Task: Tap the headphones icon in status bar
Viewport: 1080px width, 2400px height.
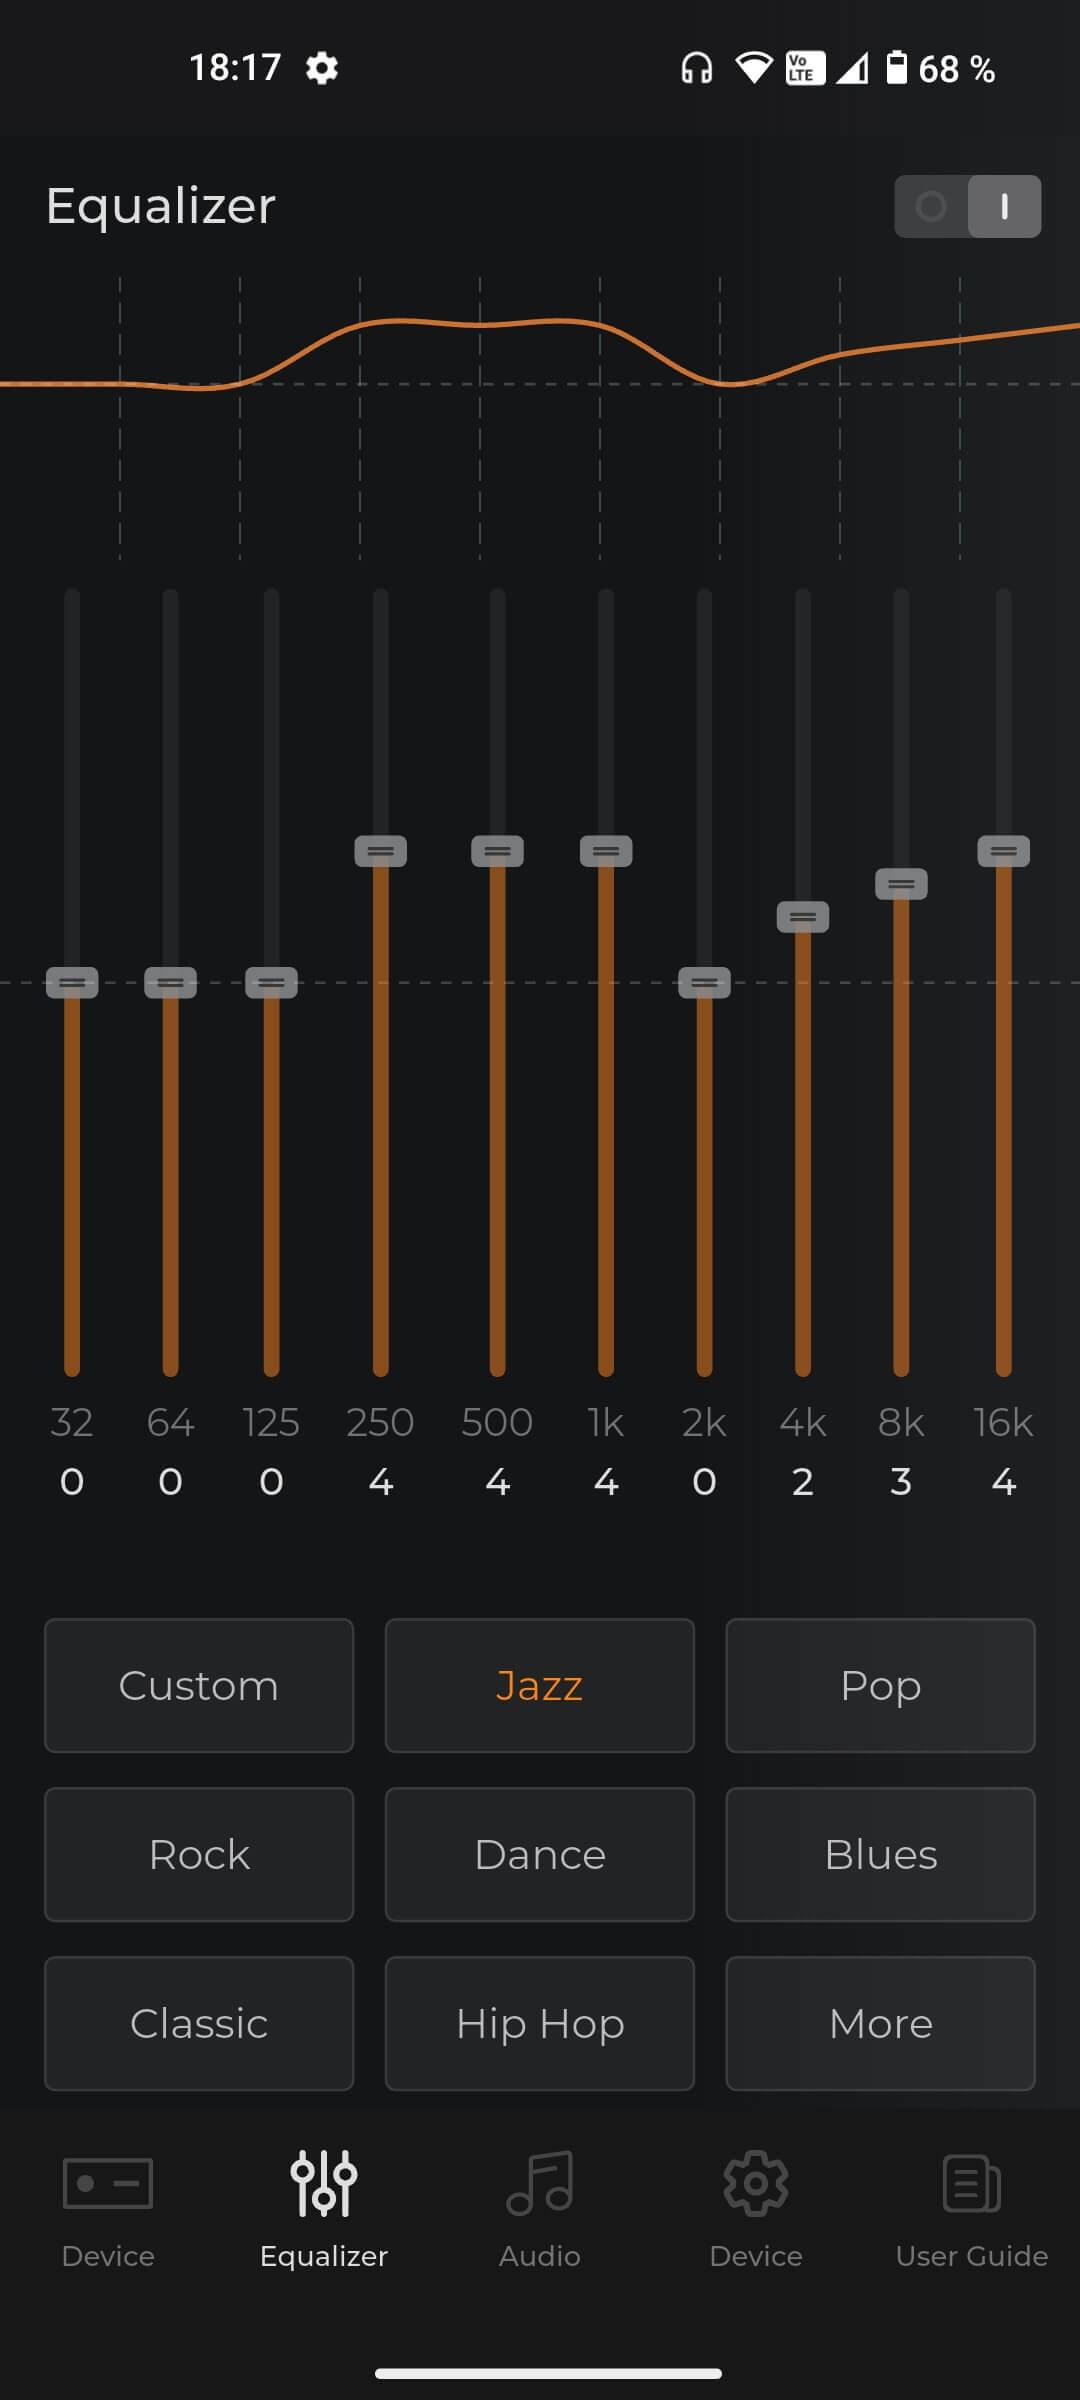Action: pyautogui.click(x=696, y=69)
